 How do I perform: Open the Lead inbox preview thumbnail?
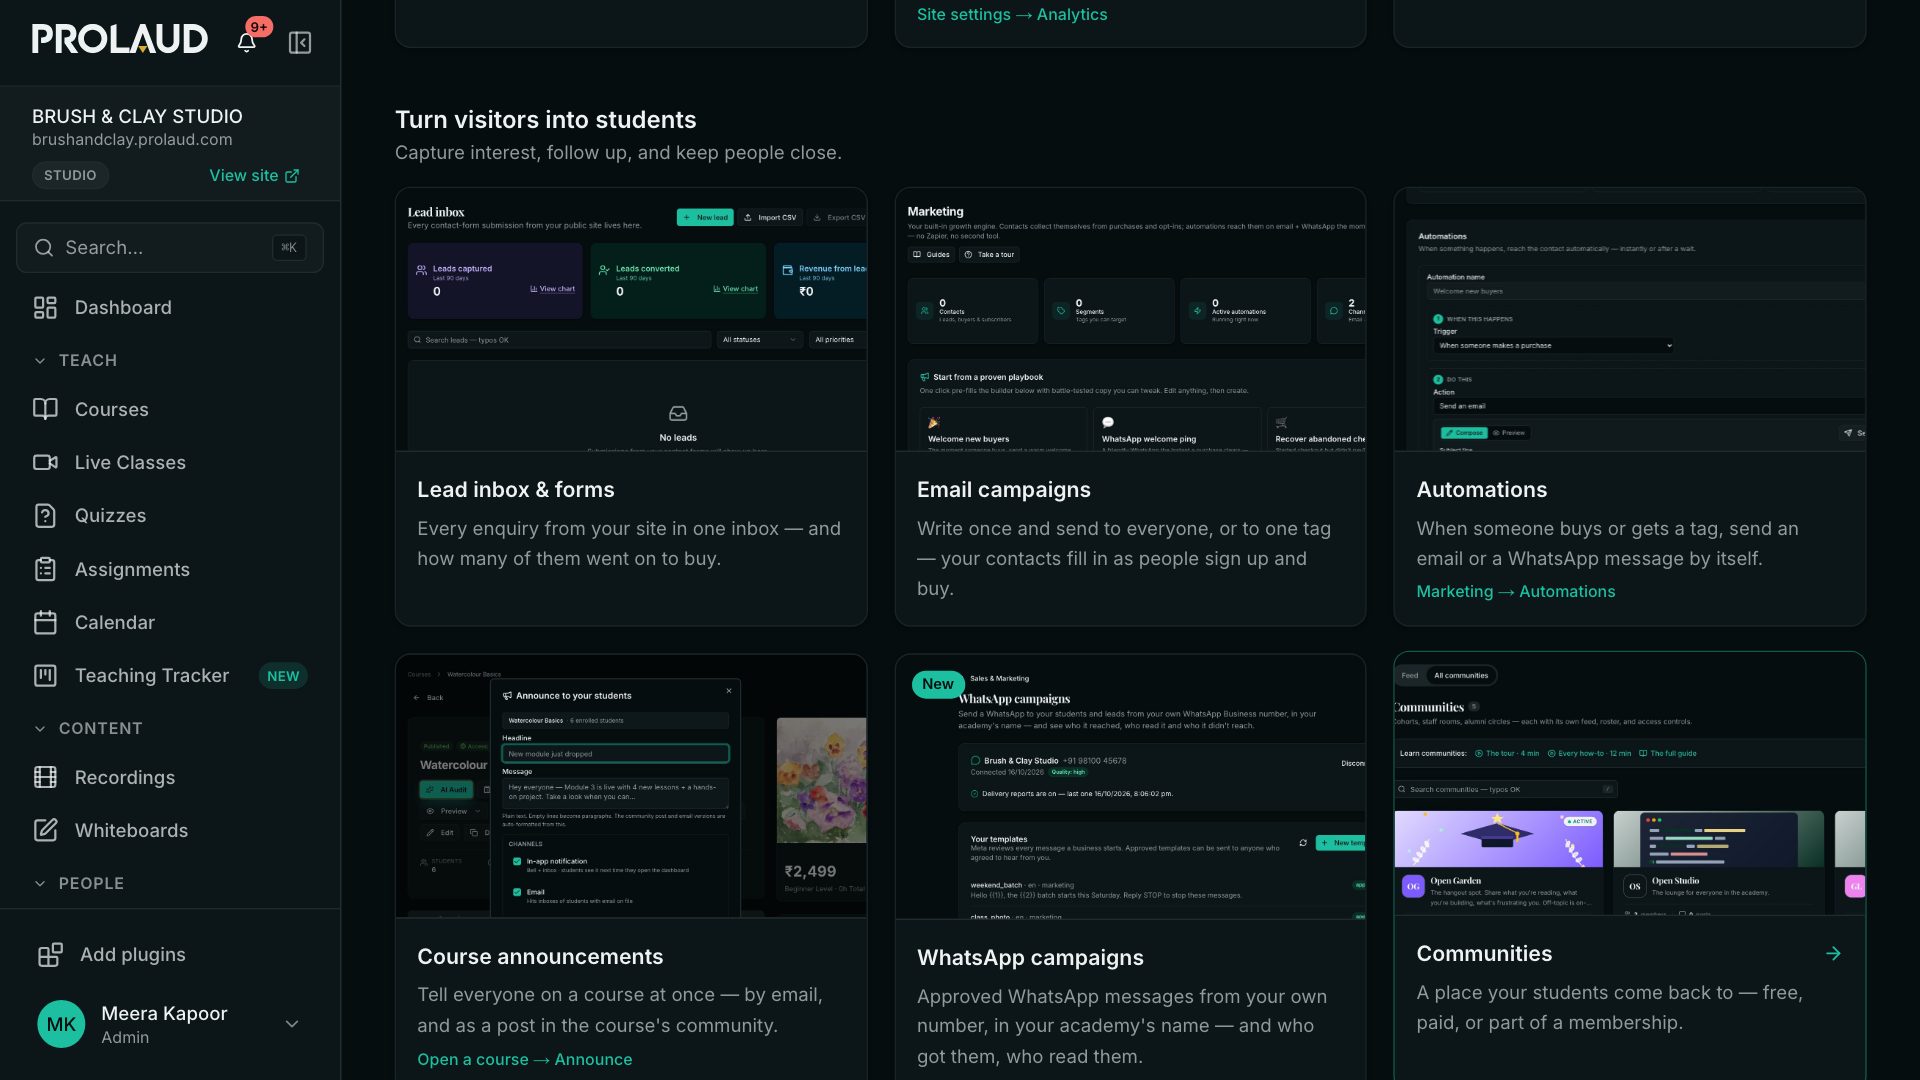(631, 319)
